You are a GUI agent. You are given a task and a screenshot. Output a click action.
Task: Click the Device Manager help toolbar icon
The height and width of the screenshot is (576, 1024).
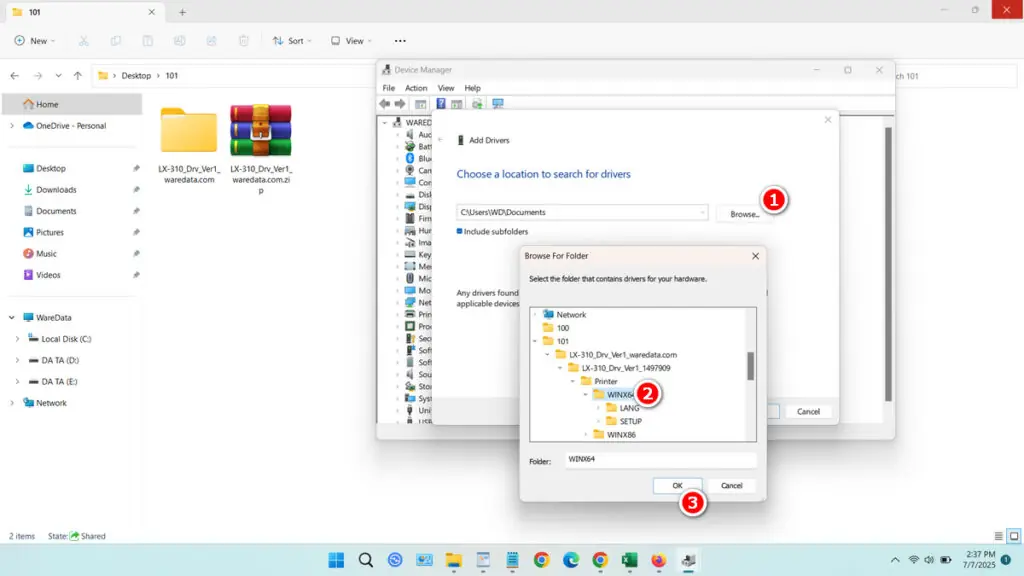pos(441,104)
